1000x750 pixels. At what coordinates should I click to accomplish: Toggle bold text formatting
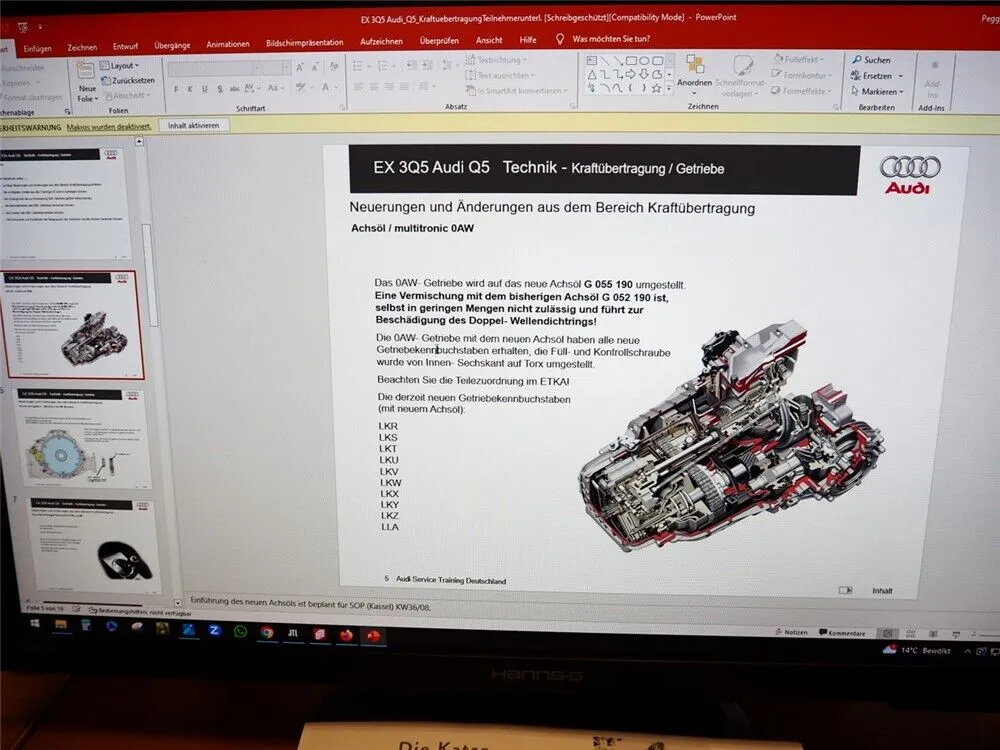(176, 88)
